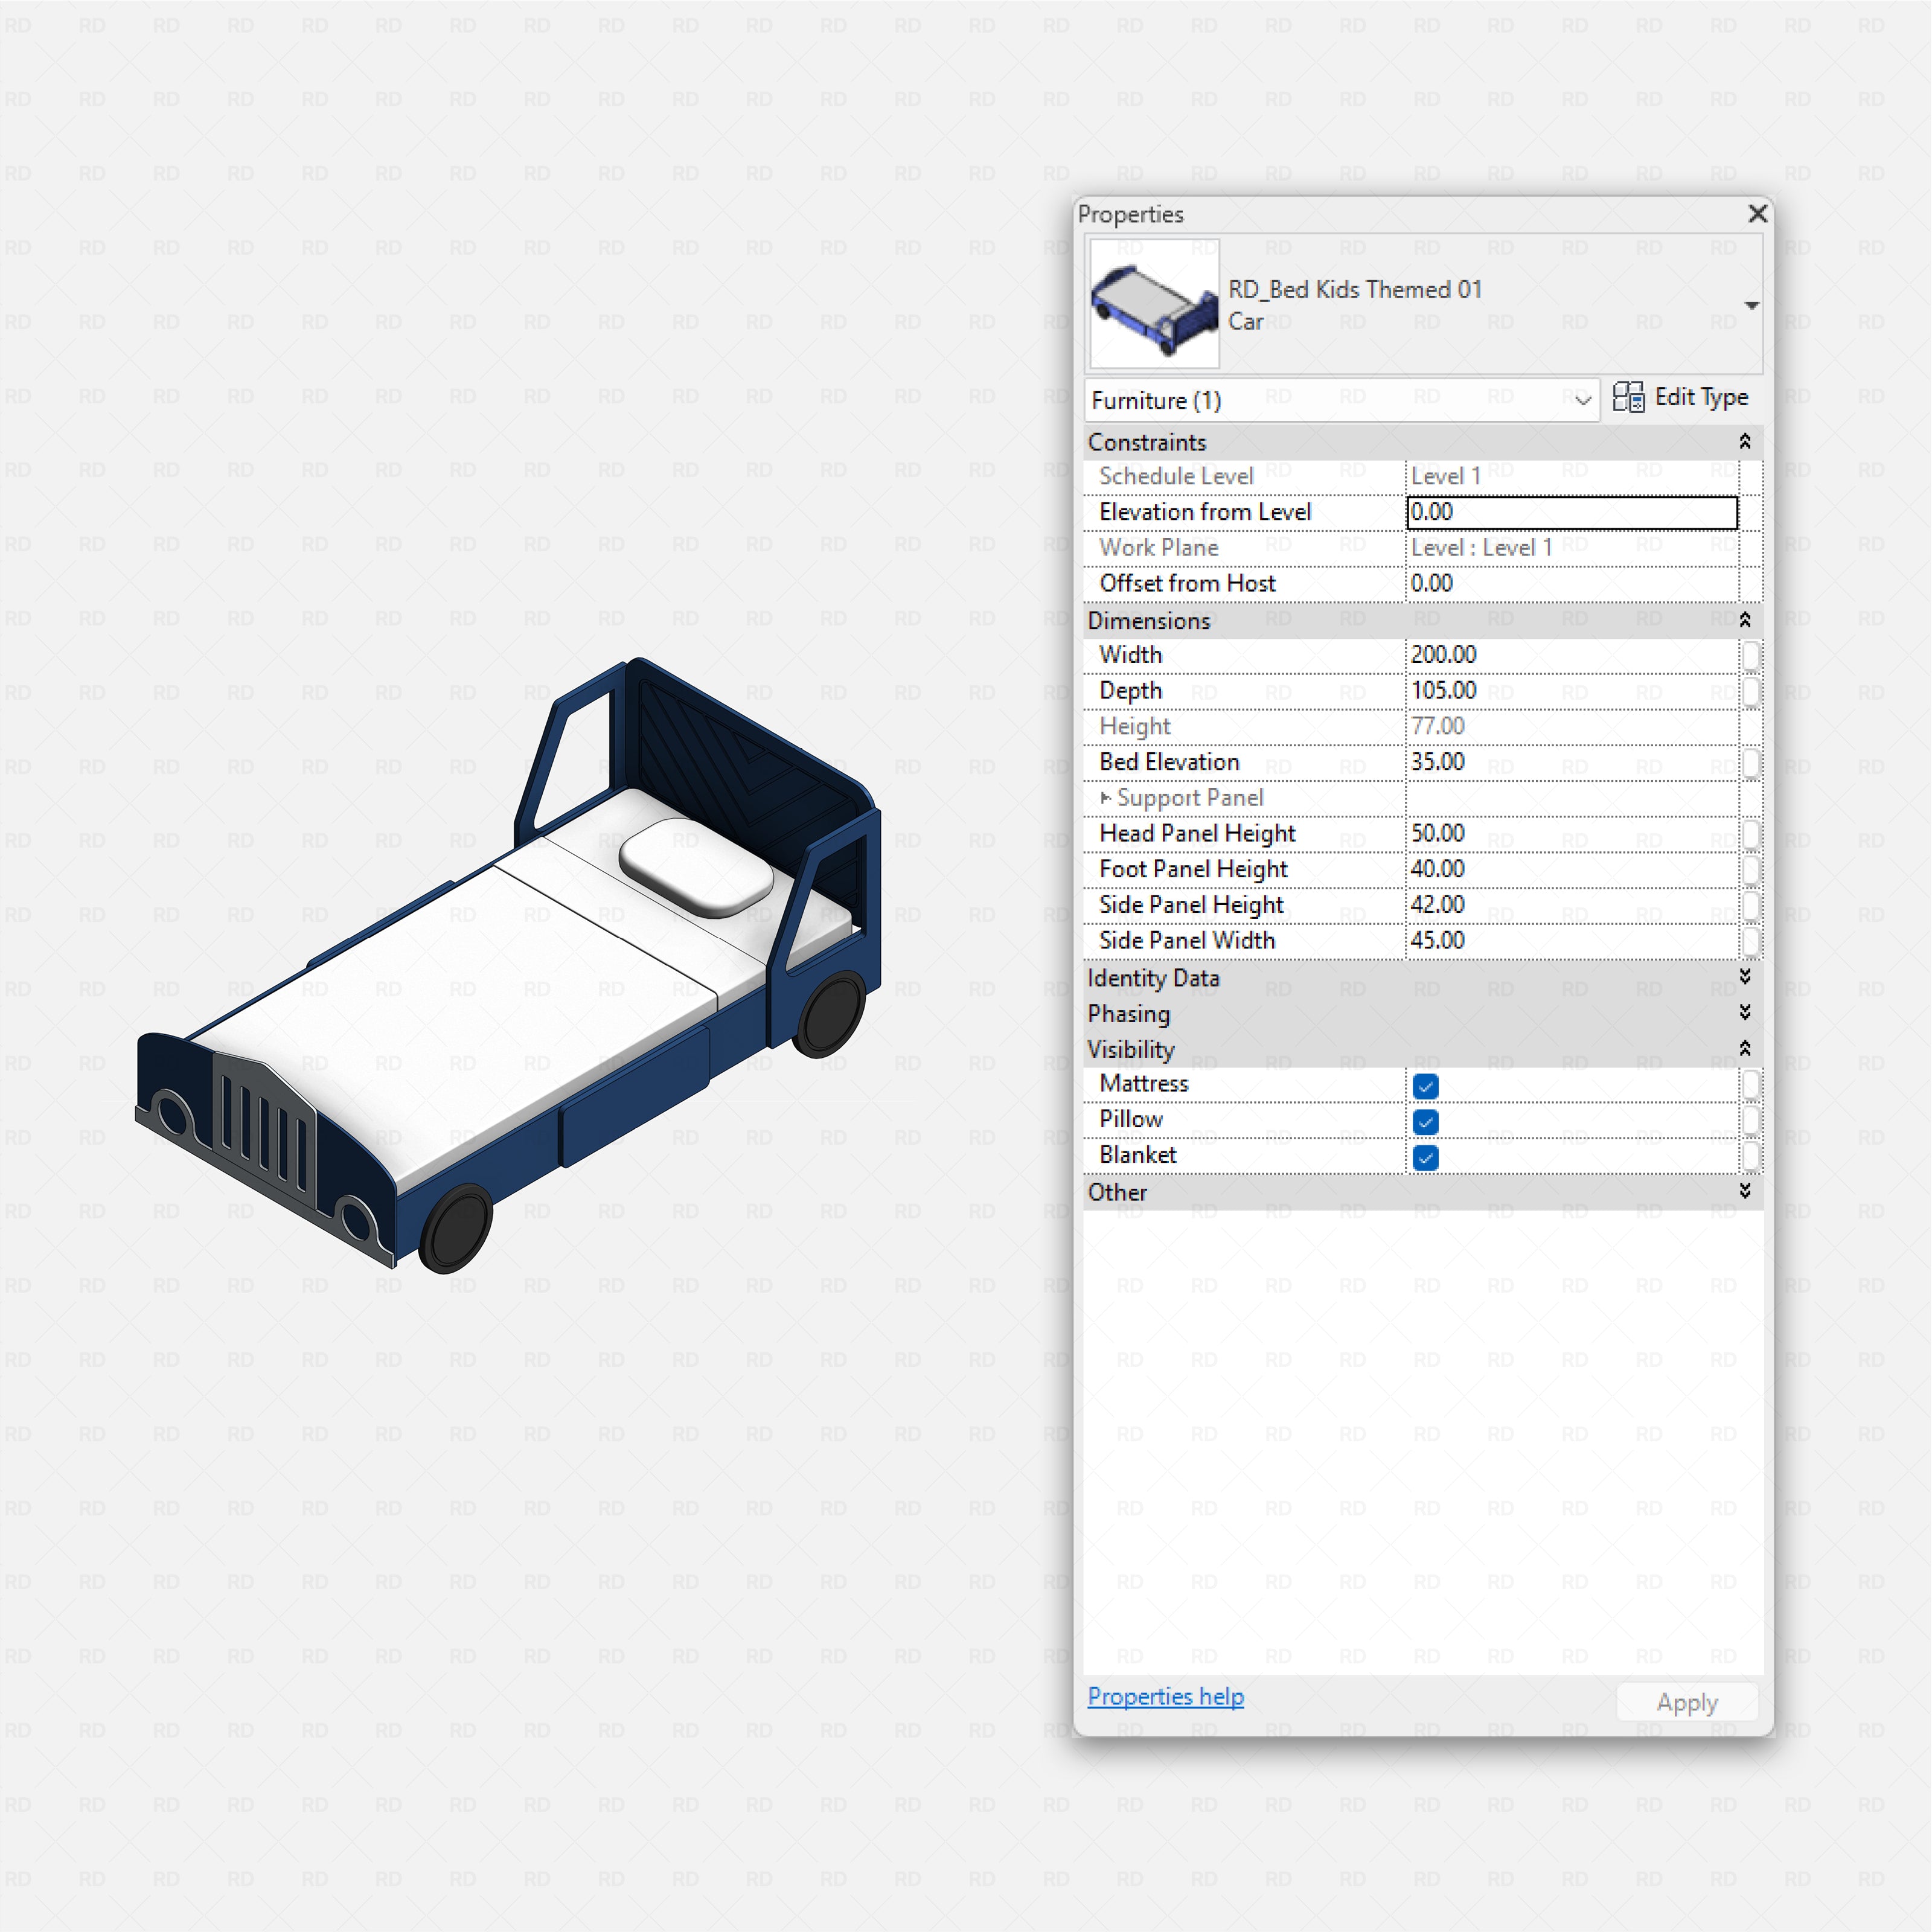Open the Properties help link
This screenshot has width=1932, height=1932.
pyautogui.click(x=1165, y=1697)
